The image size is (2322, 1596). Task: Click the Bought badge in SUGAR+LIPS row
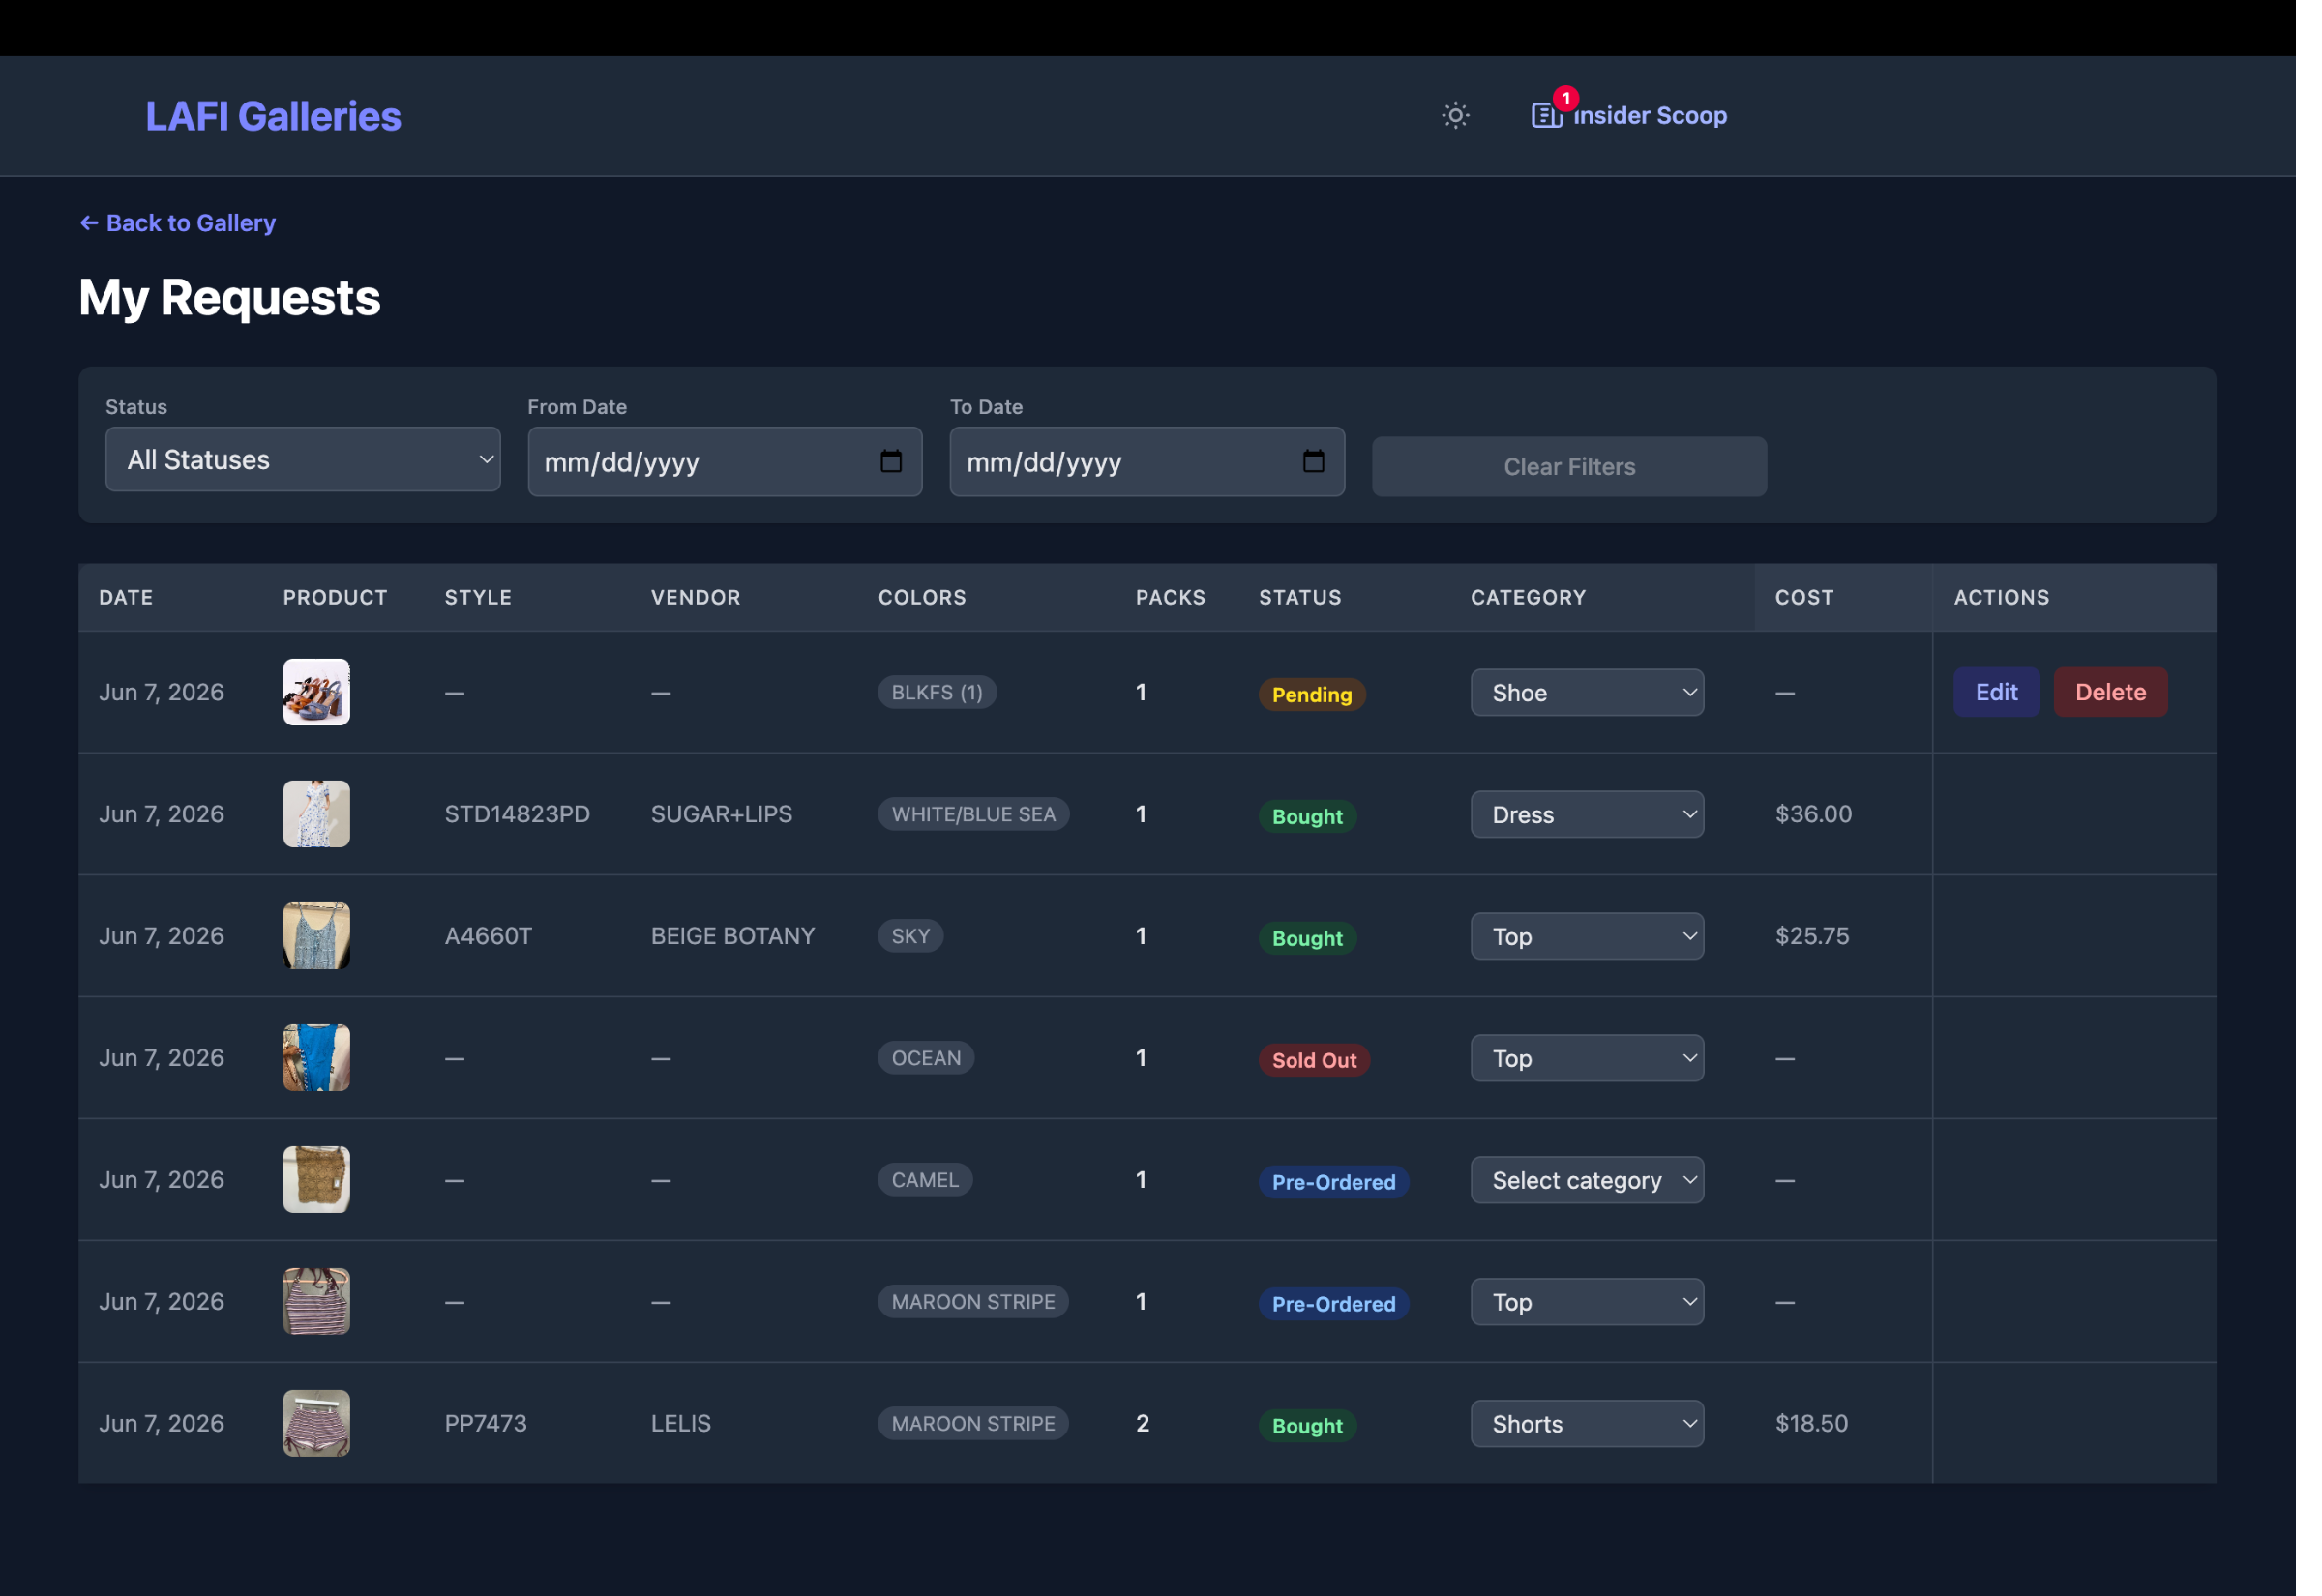pyautogui.click(x=1307, y=817)
